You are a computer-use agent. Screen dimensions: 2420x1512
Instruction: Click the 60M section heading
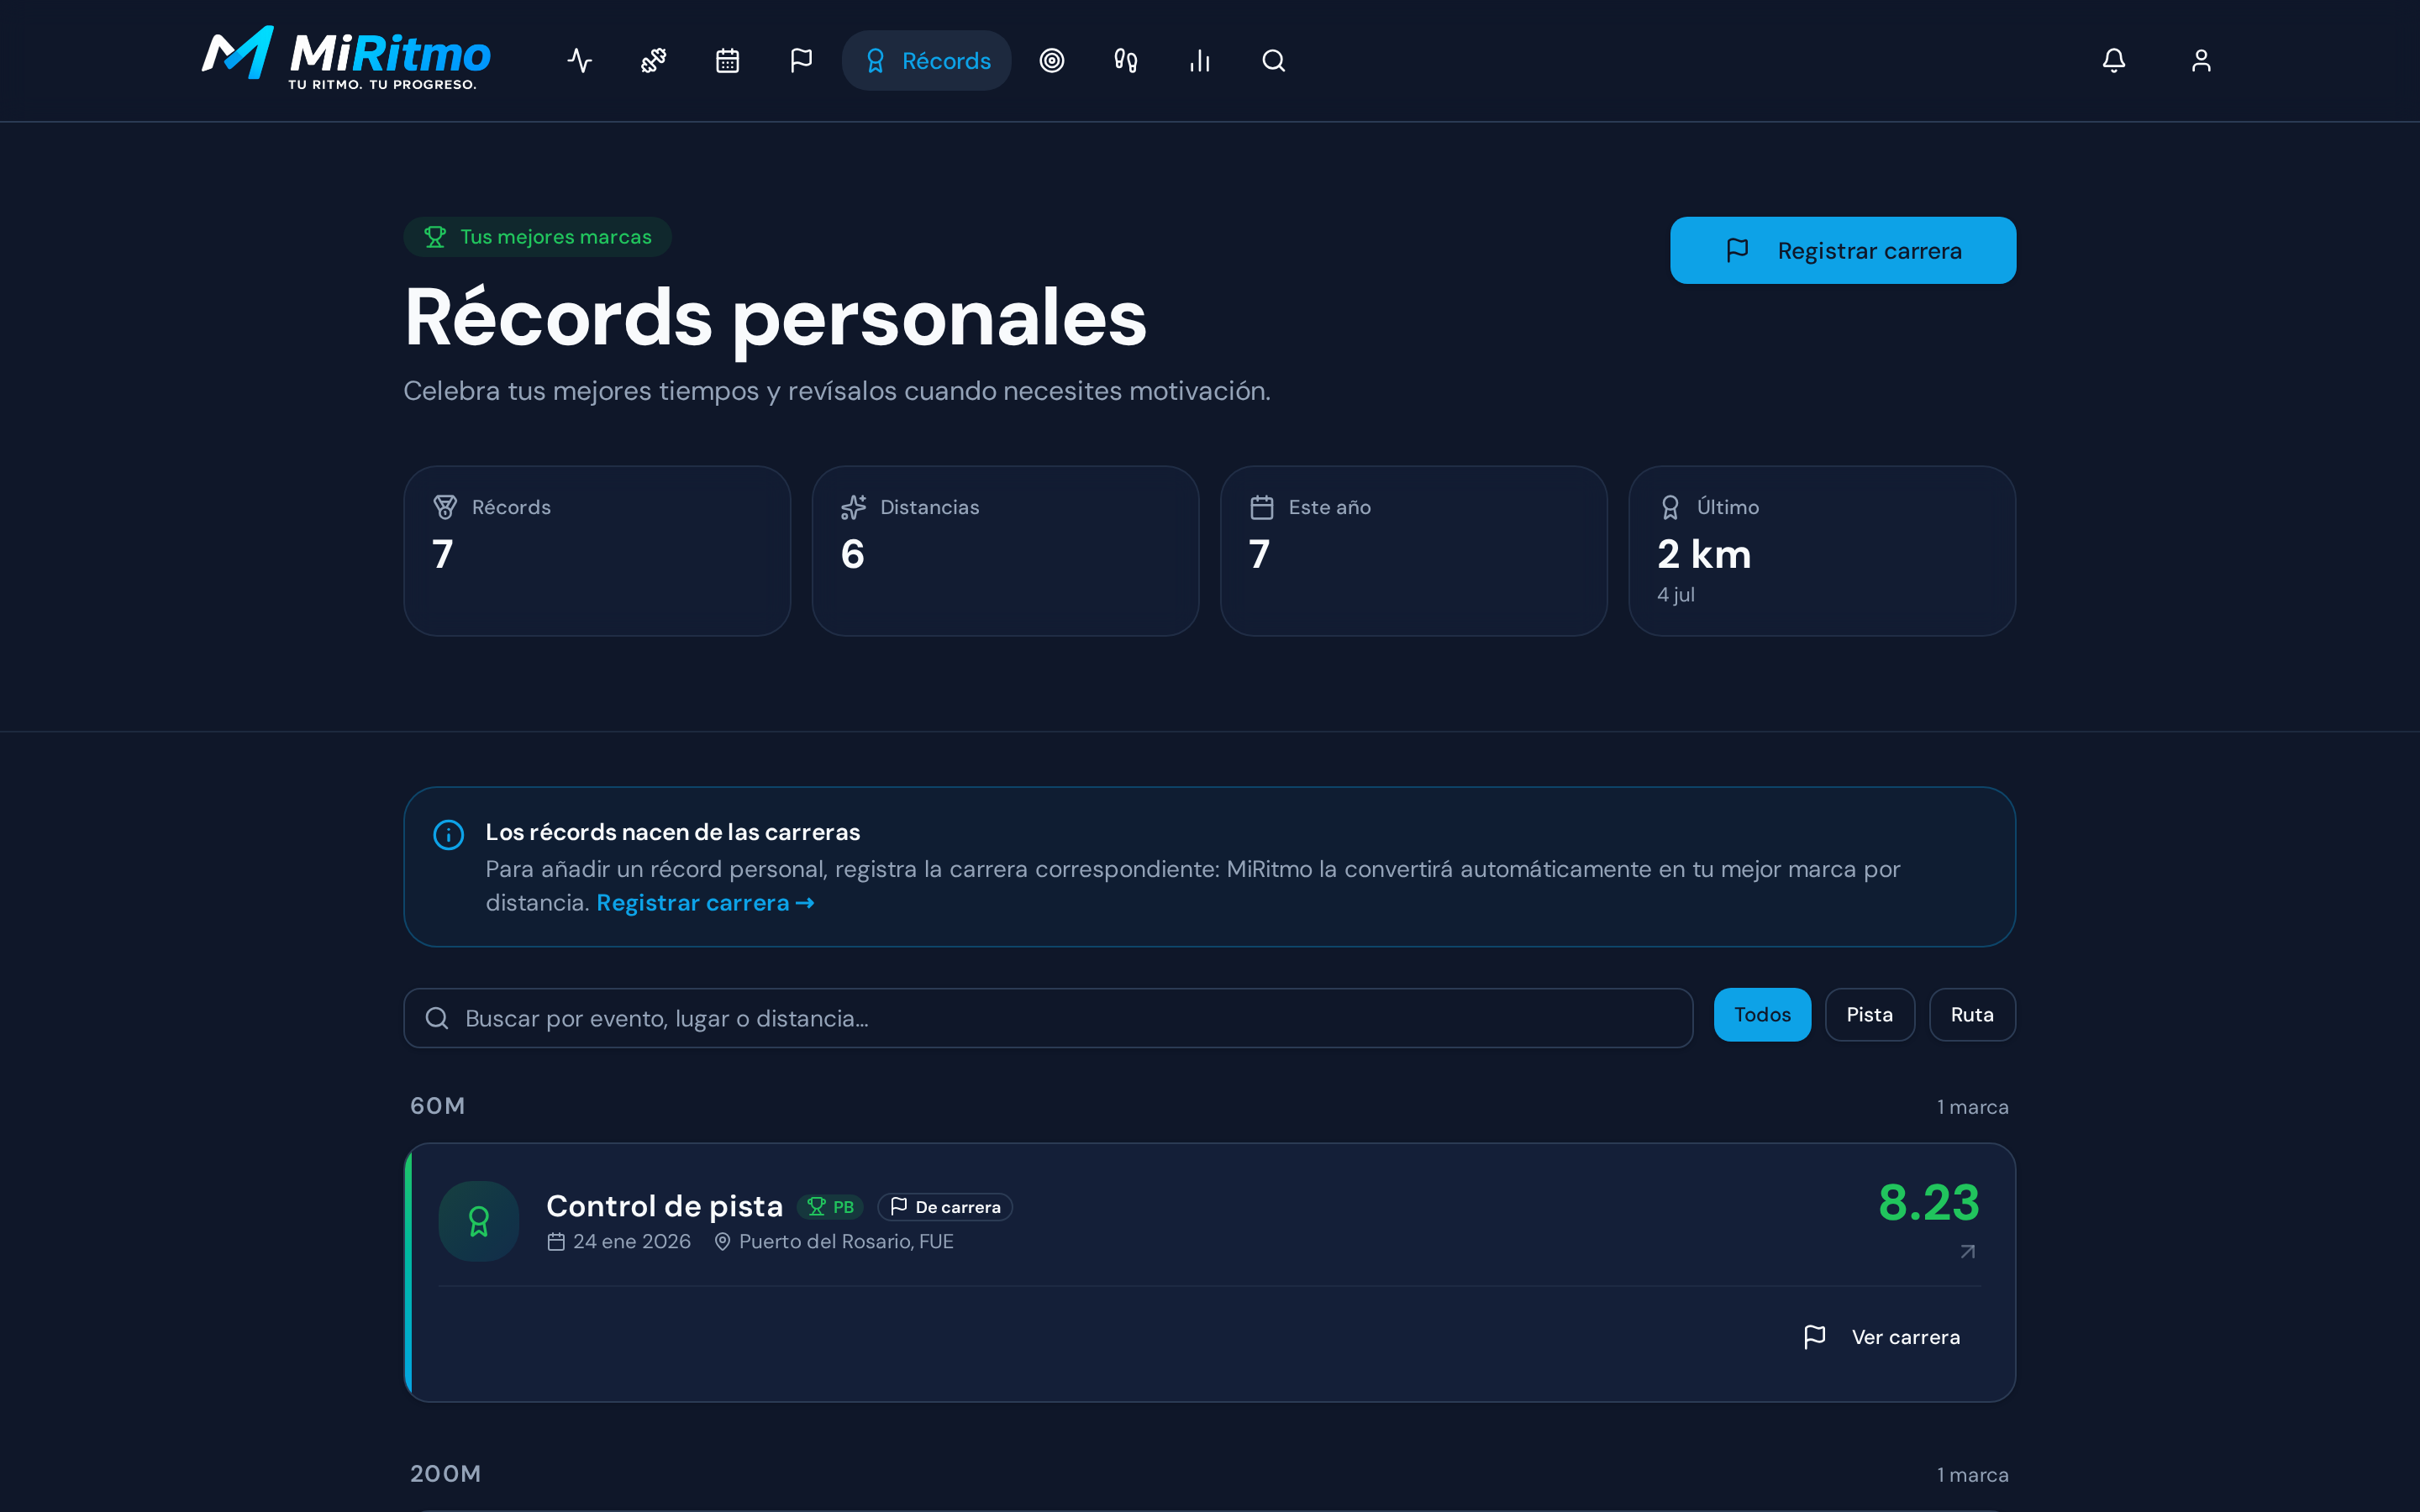click(x=438, y=1105)
